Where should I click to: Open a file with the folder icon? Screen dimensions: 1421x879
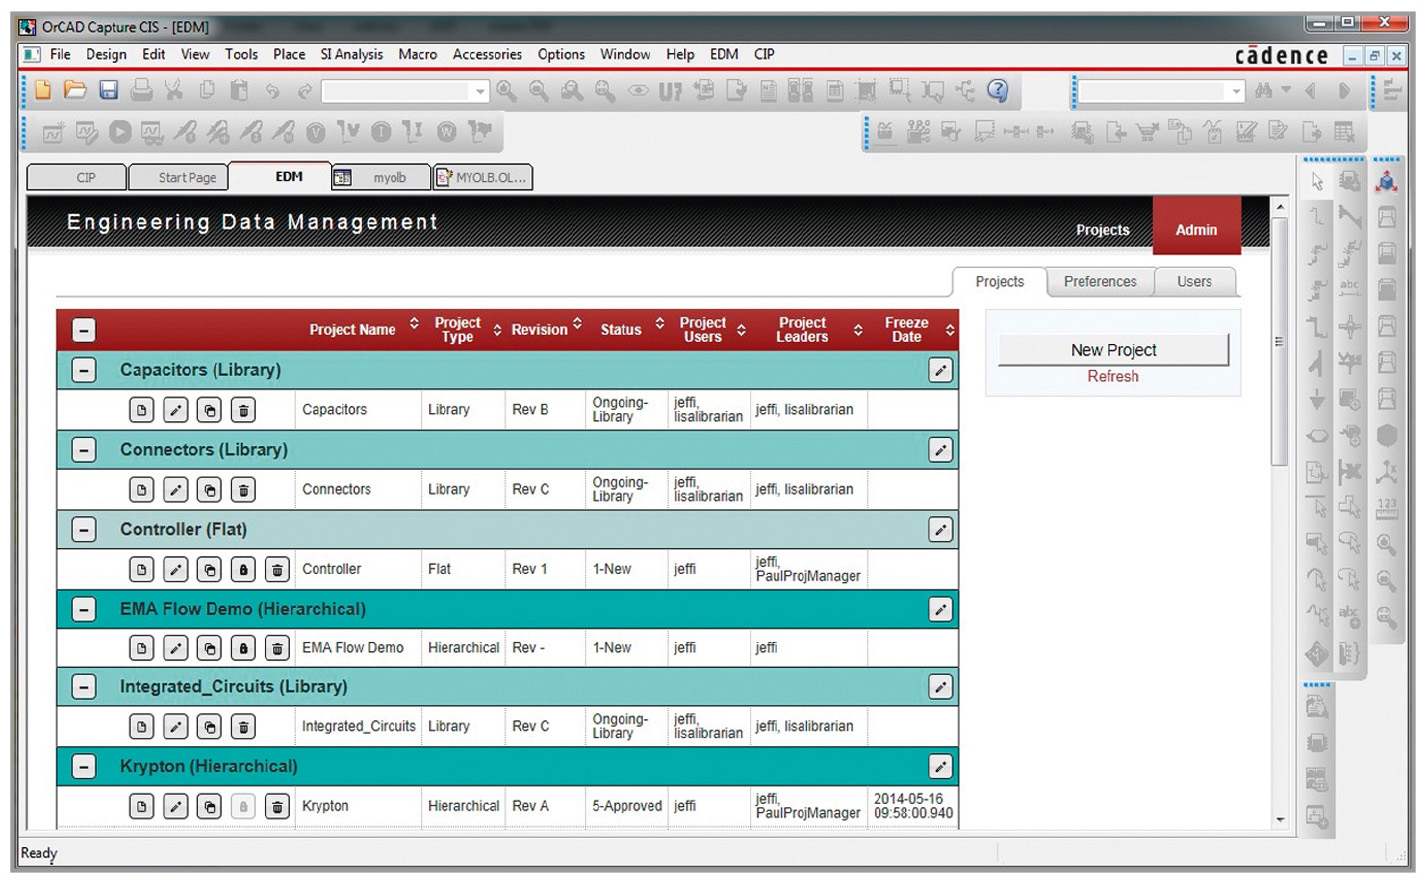coord(75,91)
